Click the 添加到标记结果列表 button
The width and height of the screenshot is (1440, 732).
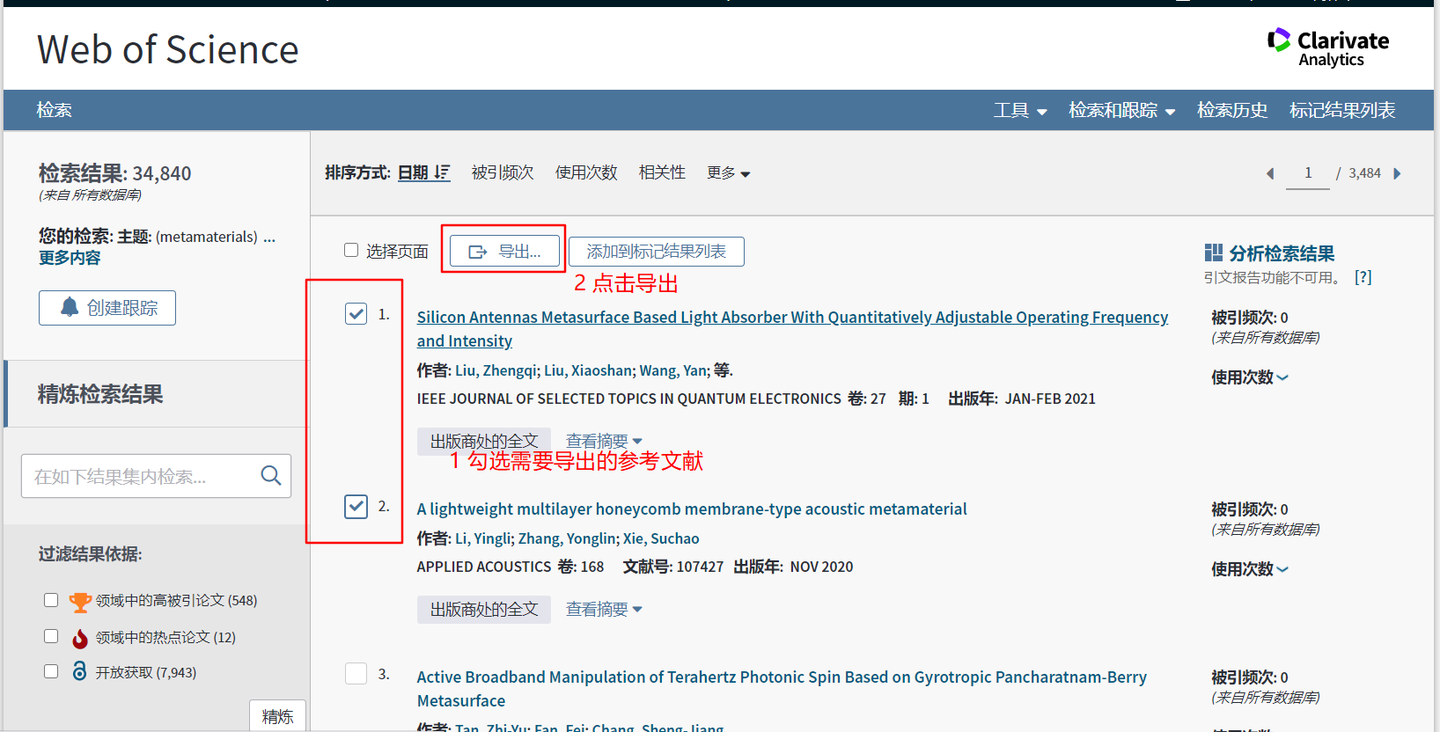[655, 251]
